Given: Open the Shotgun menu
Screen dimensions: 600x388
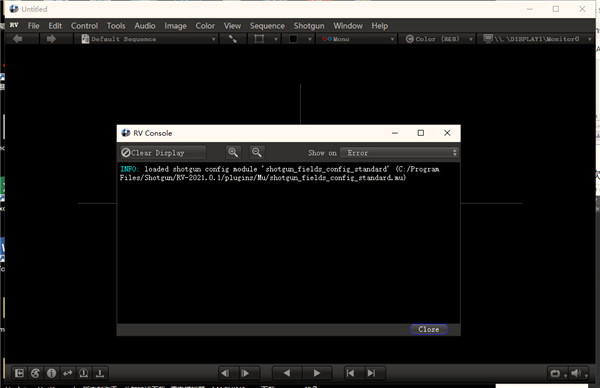Looking at the screenshot, I should point(309,26).
